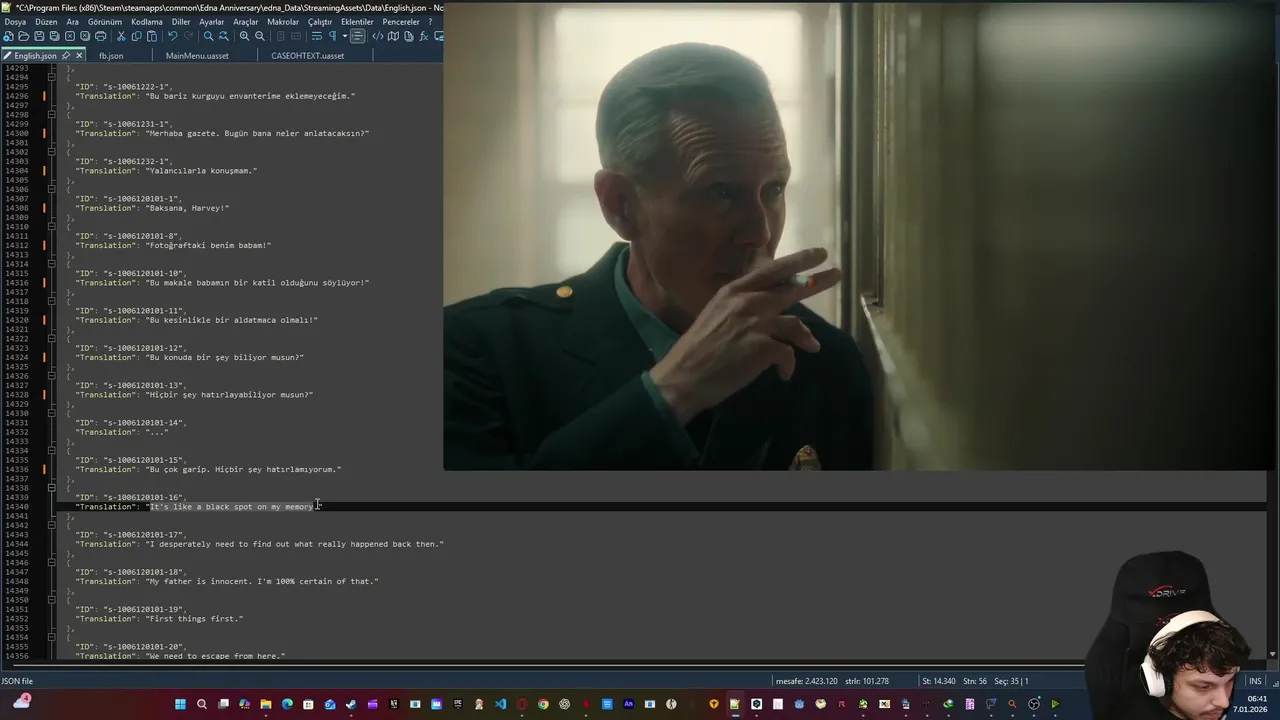Click text "Fotoğraftaki benim babam!"

(x=209, y=245)
